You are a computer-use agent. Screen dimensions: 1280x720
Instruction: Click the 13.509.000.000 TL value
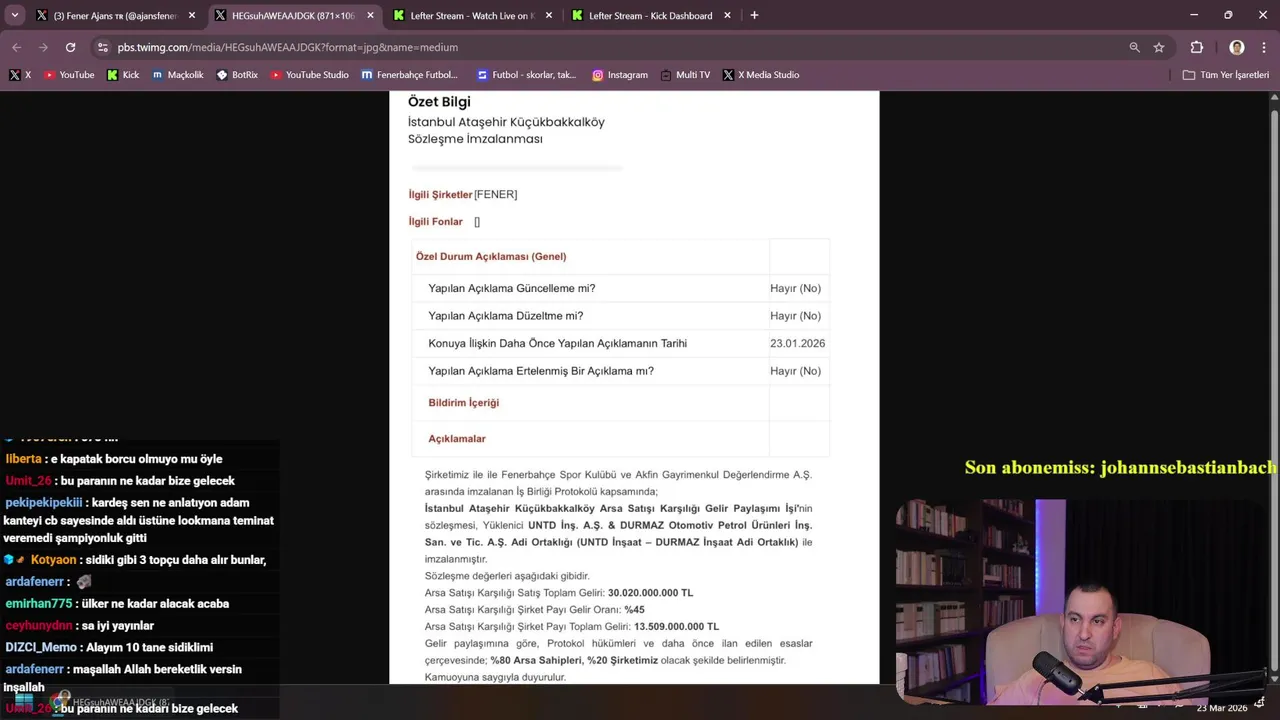[x=676, y=627]
